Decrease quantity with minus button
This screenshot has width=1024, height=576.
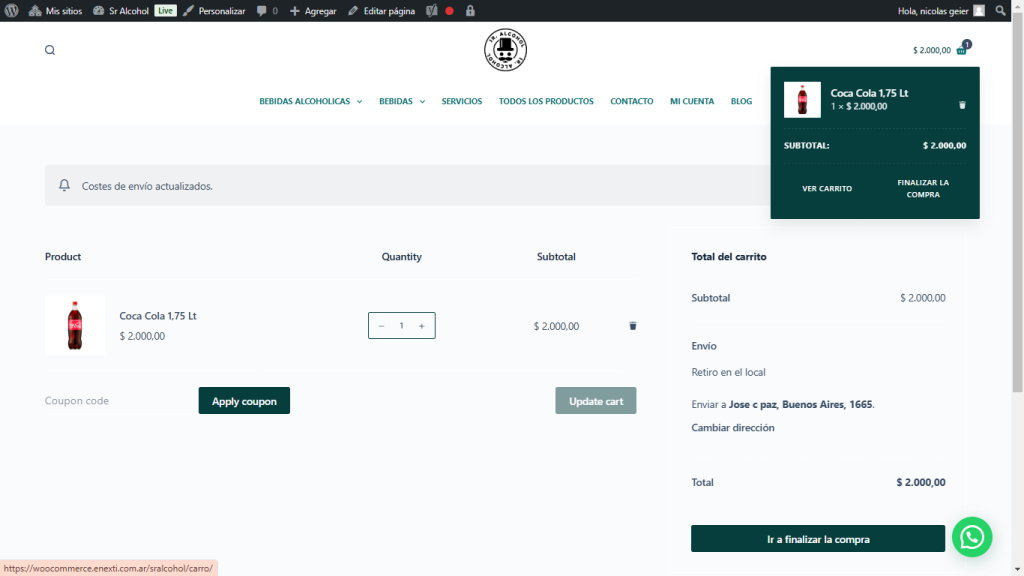pyautogui.click(x=381, y=326)
